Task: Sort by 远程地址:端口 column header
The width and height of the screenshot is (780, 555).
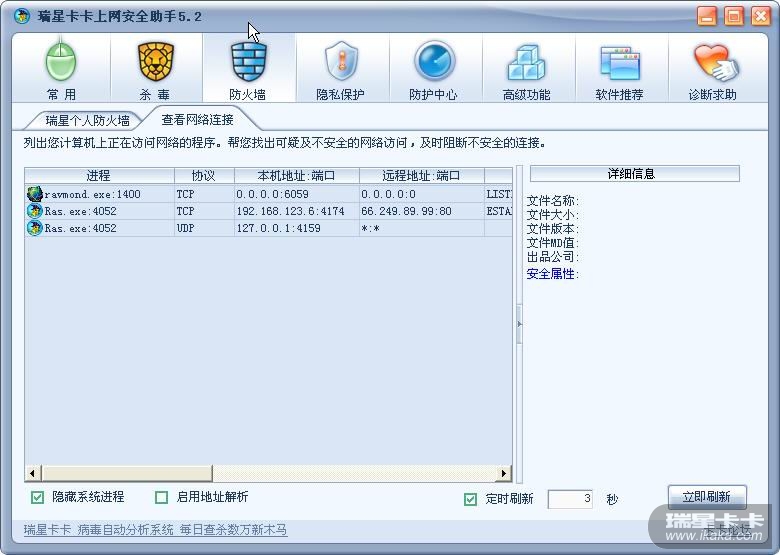Action: pos(421,175)
